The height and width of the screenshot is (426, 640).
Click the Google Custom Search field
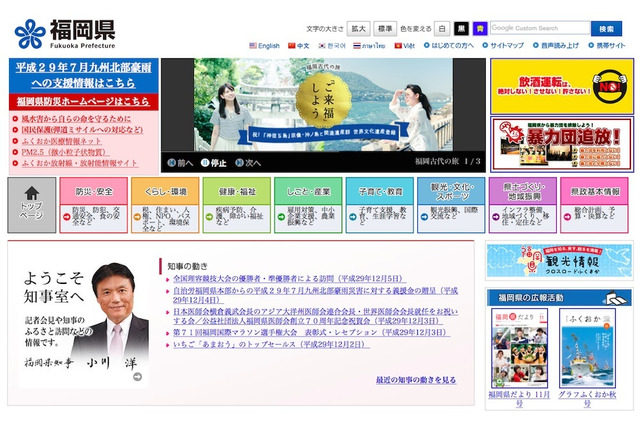[x=540, y=28]
